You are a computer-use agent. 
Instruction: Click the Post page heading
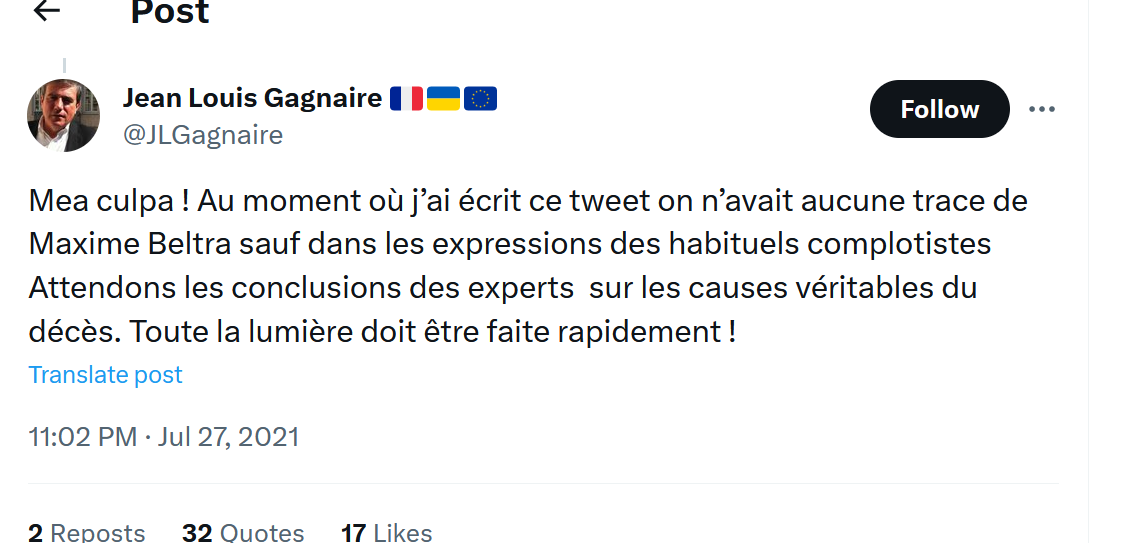pyautogui.click(x=170, y=12)
